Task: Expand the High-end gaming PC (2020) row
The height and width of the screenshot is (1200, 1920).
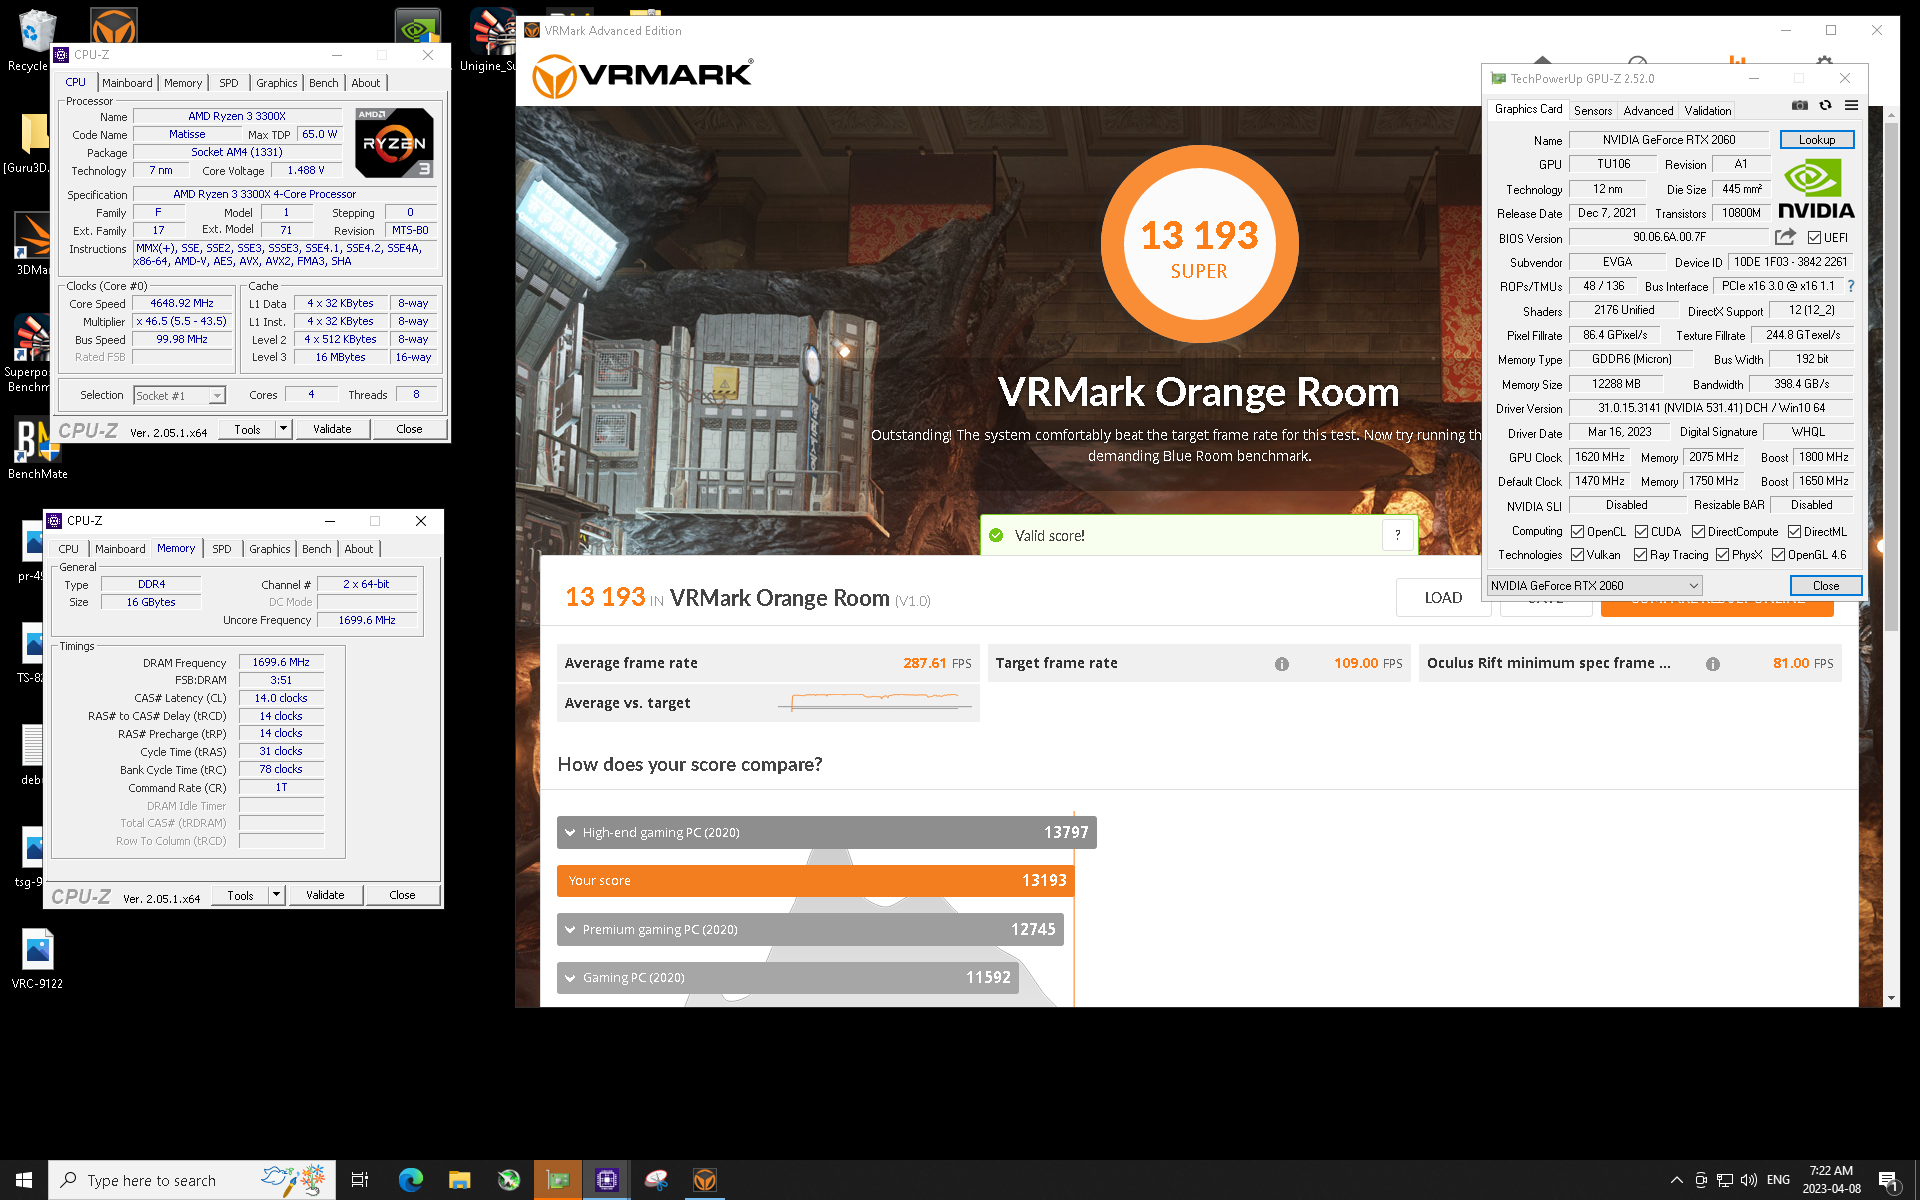Action: click(x=826, y=833)
